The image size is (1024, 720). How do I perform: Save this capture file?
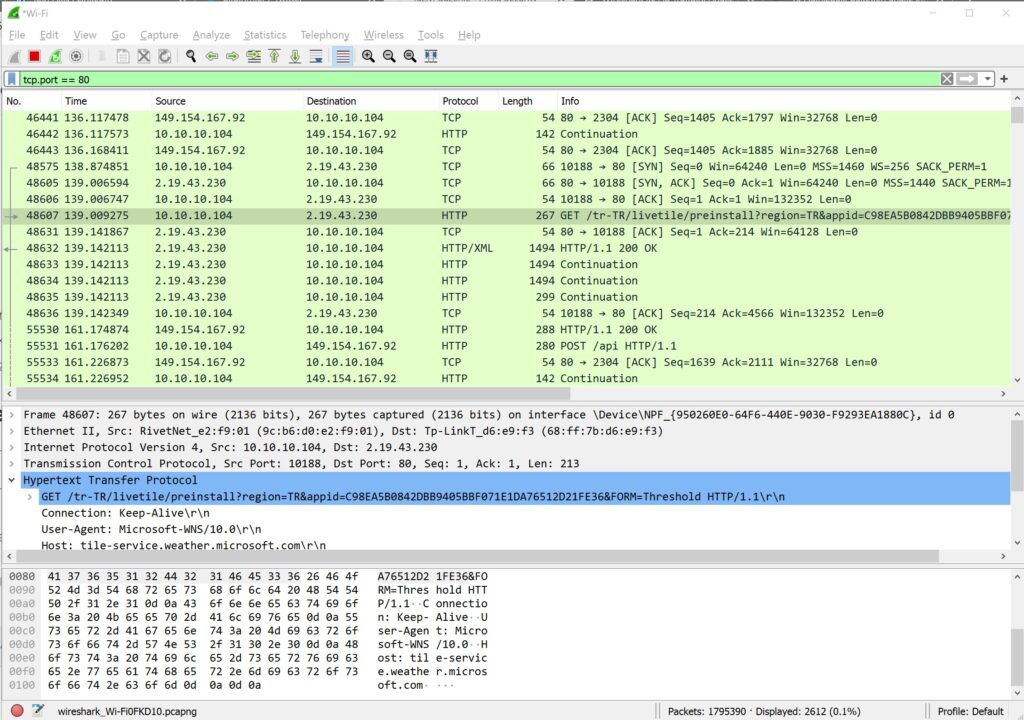[122, 57]
